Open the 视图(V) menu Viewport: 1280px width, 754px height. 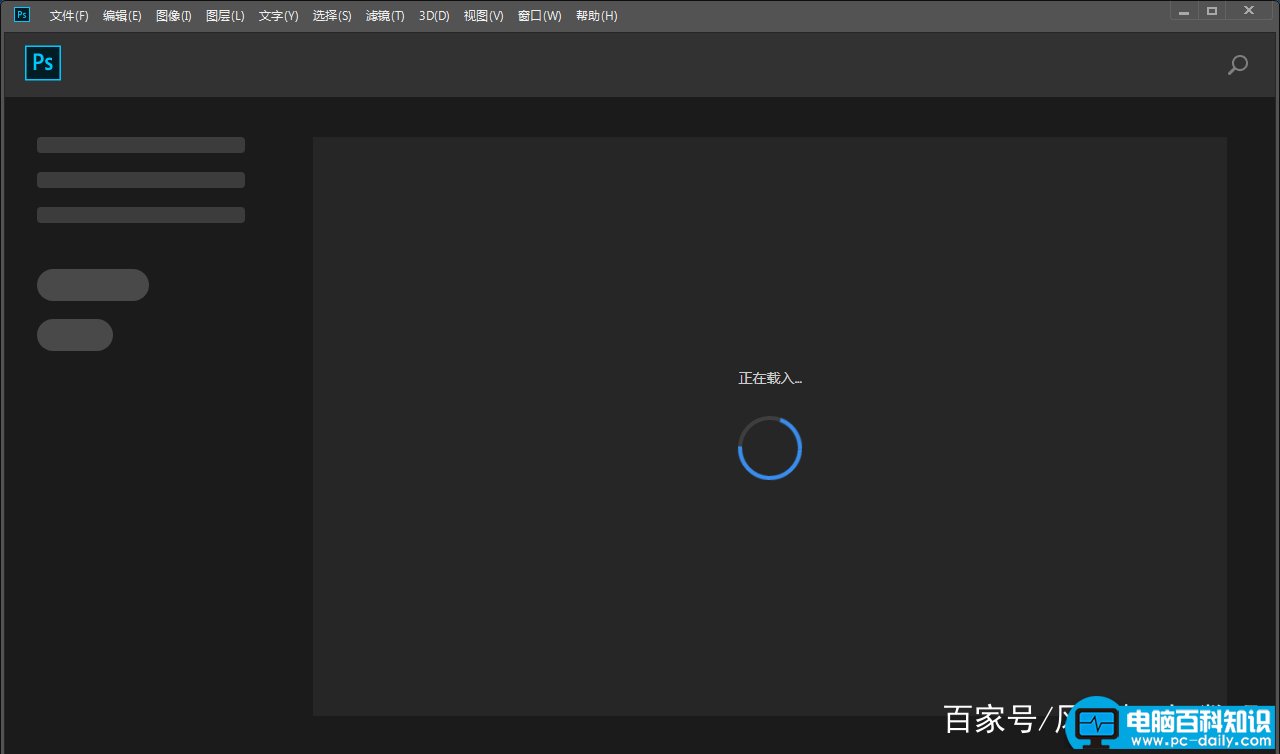(x=484, y=16)
